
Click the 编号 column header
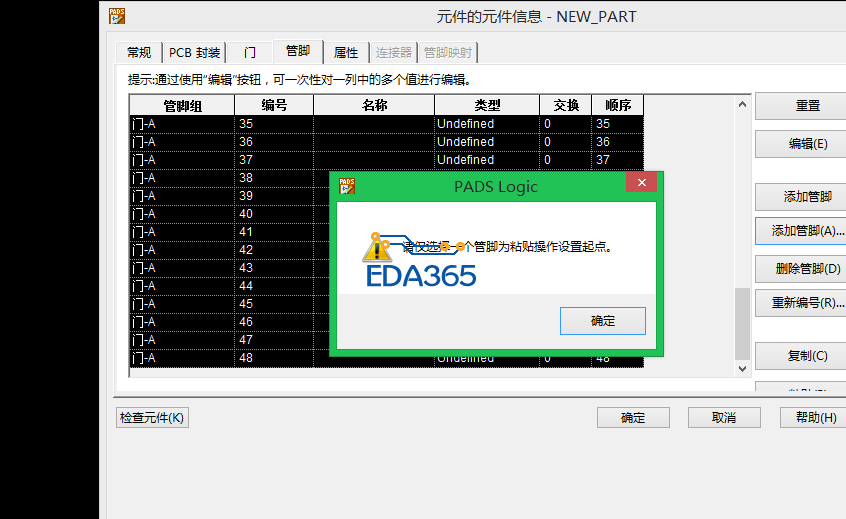pyautogui.click(x=274, y=106)
